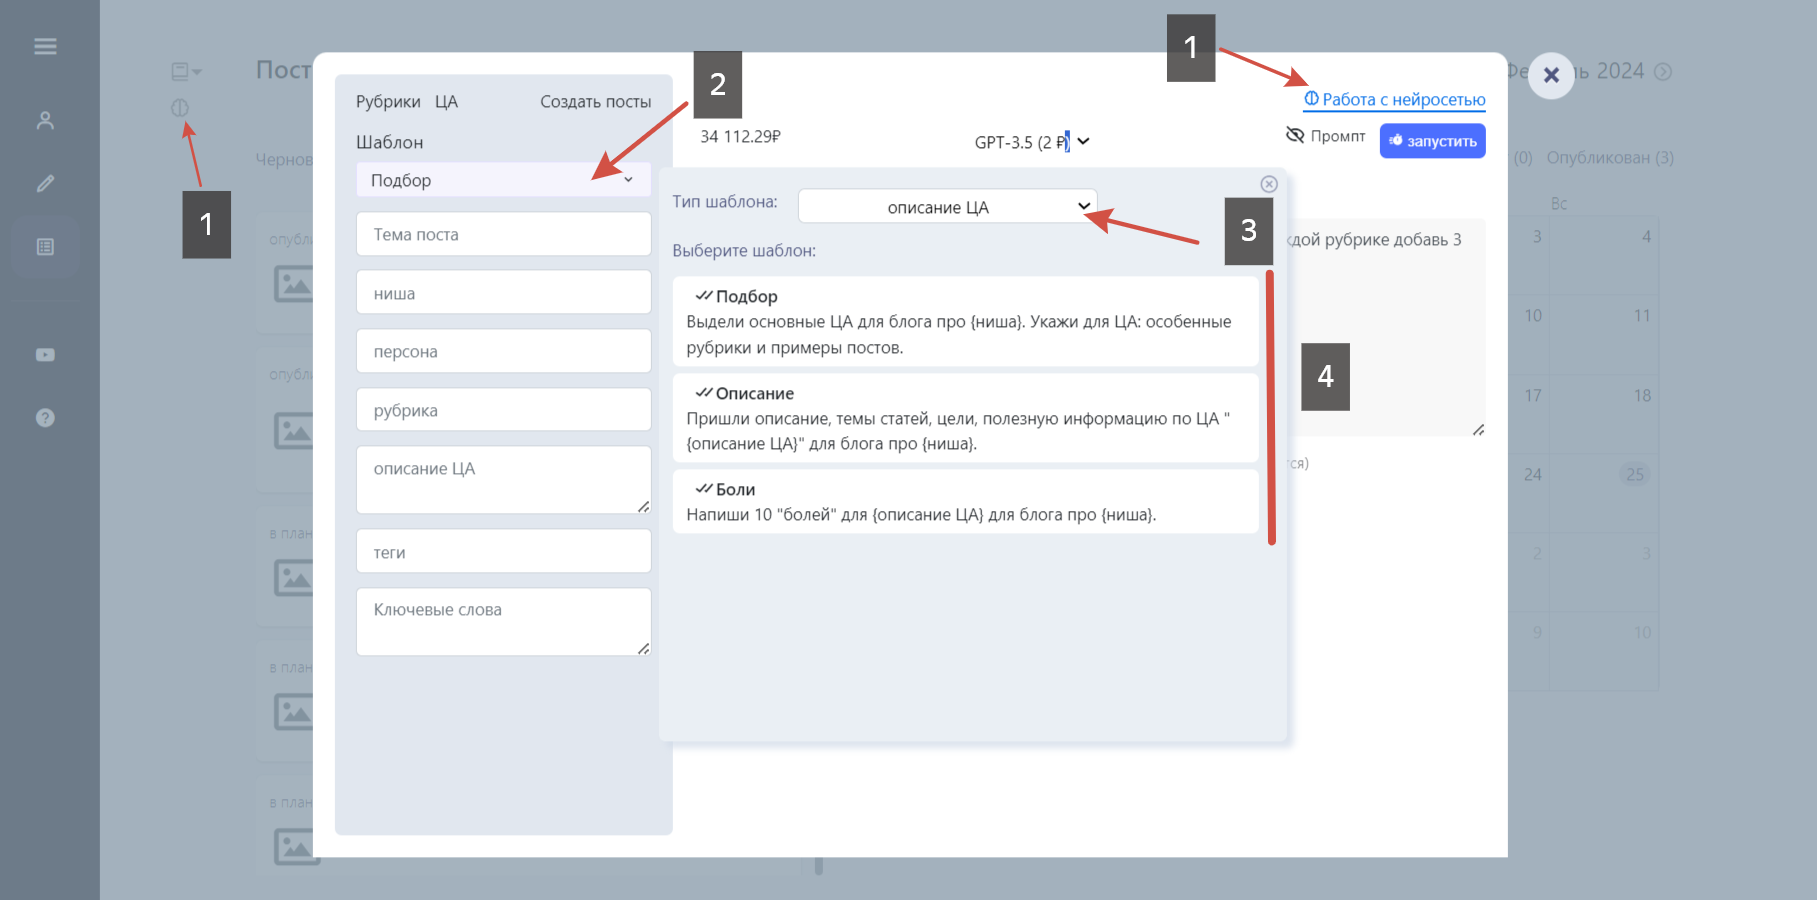Screen dimensions: 1817x900
Task: Close the template chooser panel
Action: tap(1269, 184)
